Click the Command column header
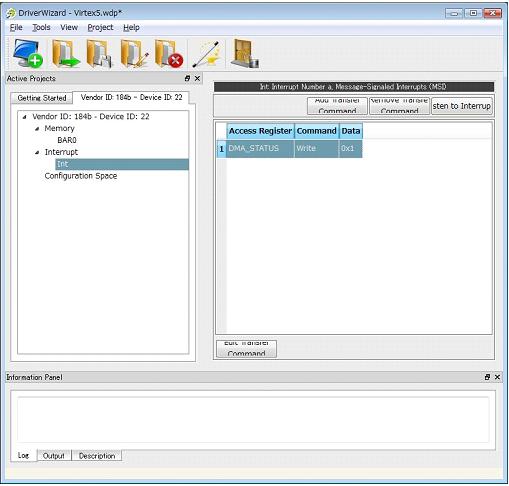 [x=316, y=131]
